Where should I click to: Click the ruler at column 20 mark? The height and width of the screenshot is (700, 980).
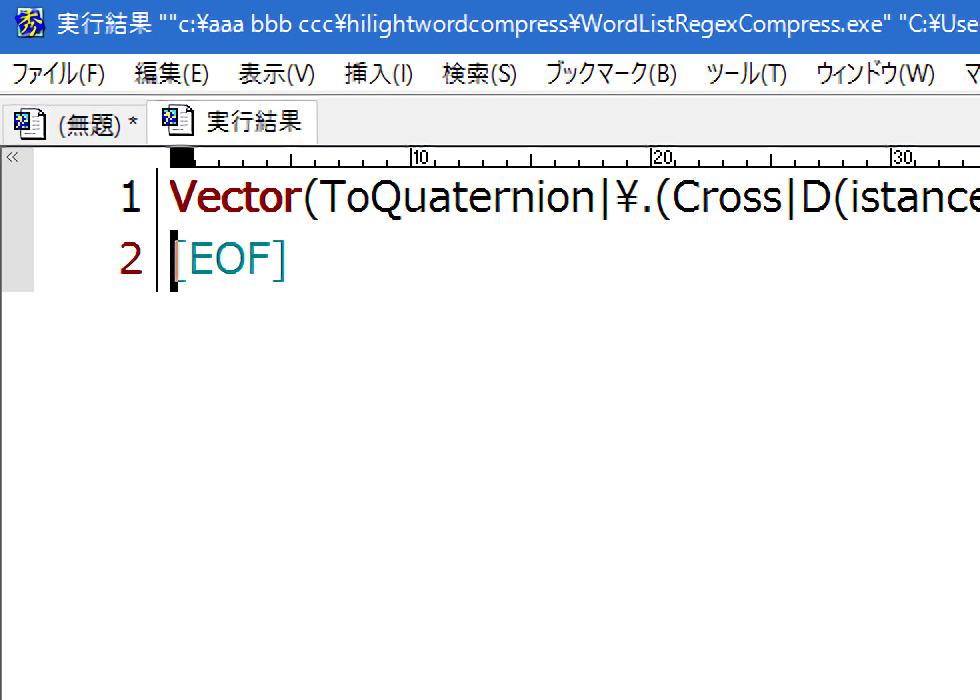pos(653,158)
